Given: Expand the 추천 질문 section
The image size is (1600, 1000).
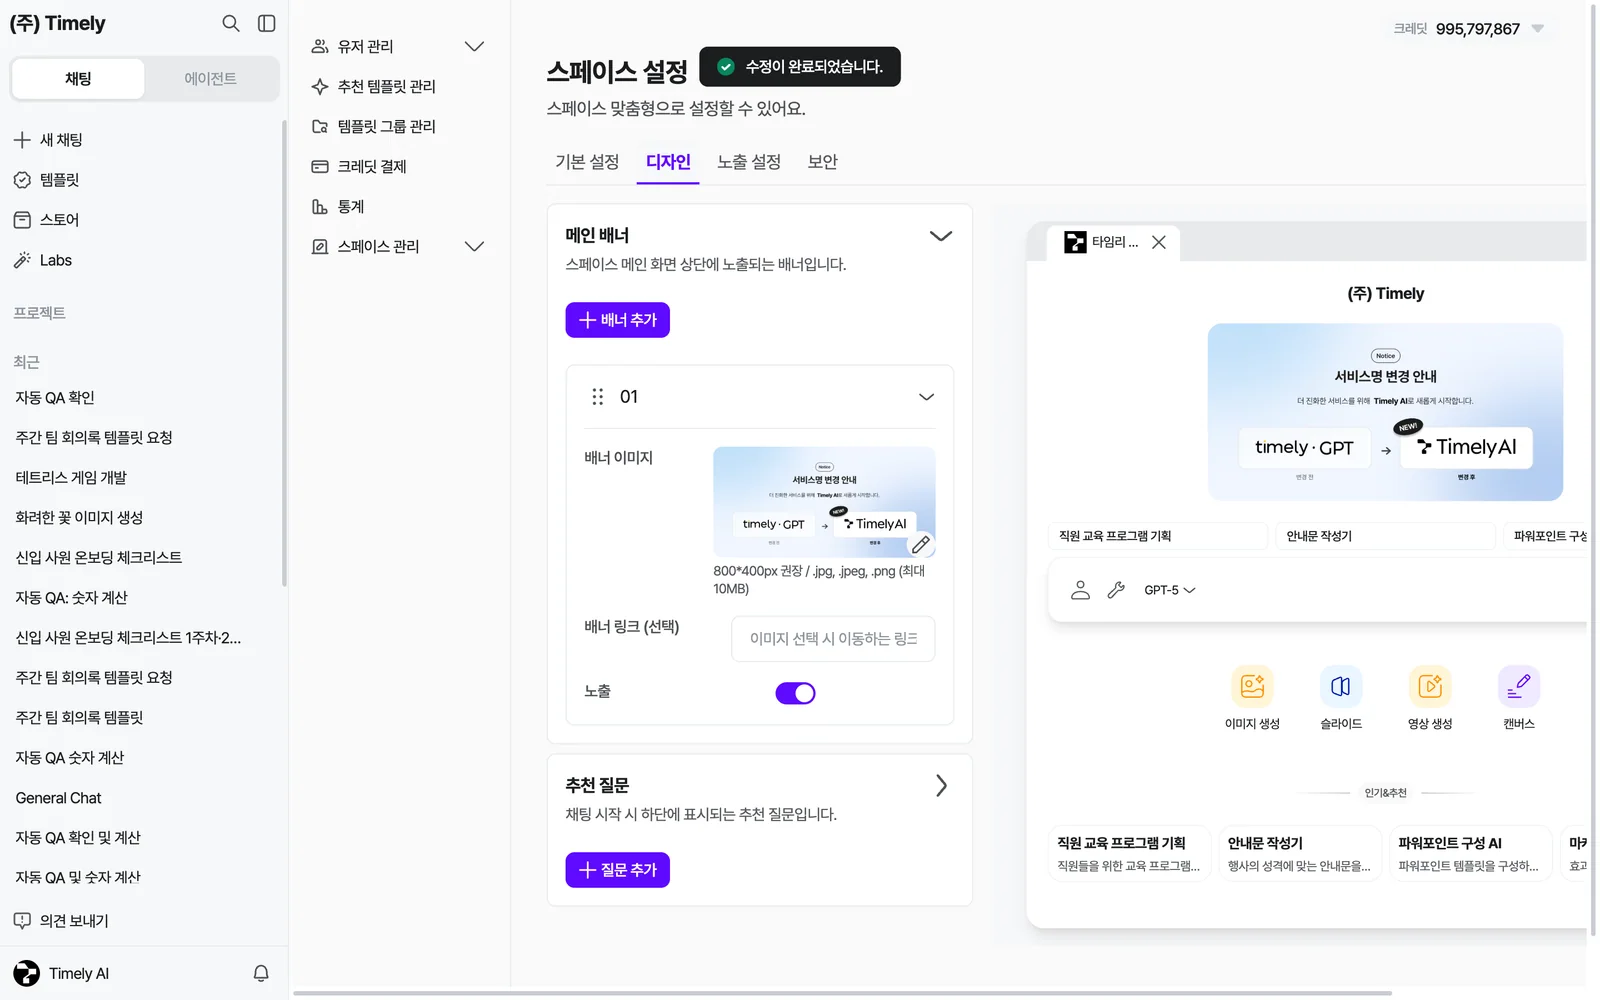Looking at the screenshot, I should pos(941,786).
